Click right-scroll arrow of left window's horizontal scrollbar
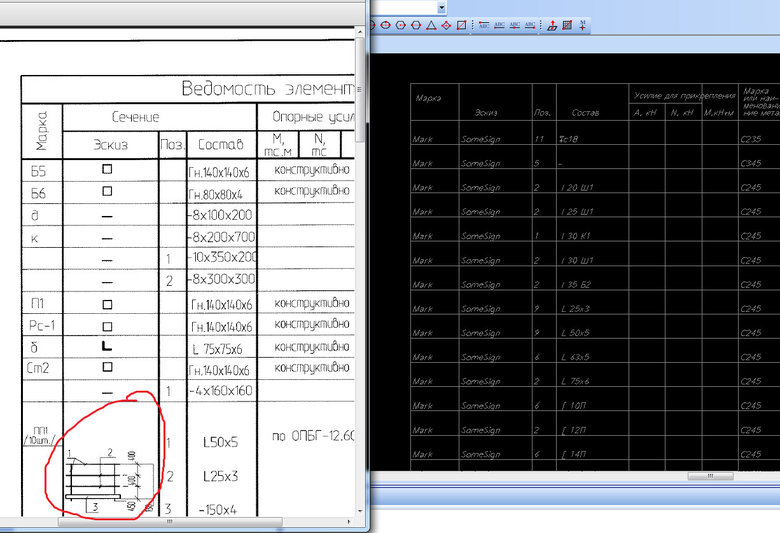This screenshot has width=780, height=533. 349,522
